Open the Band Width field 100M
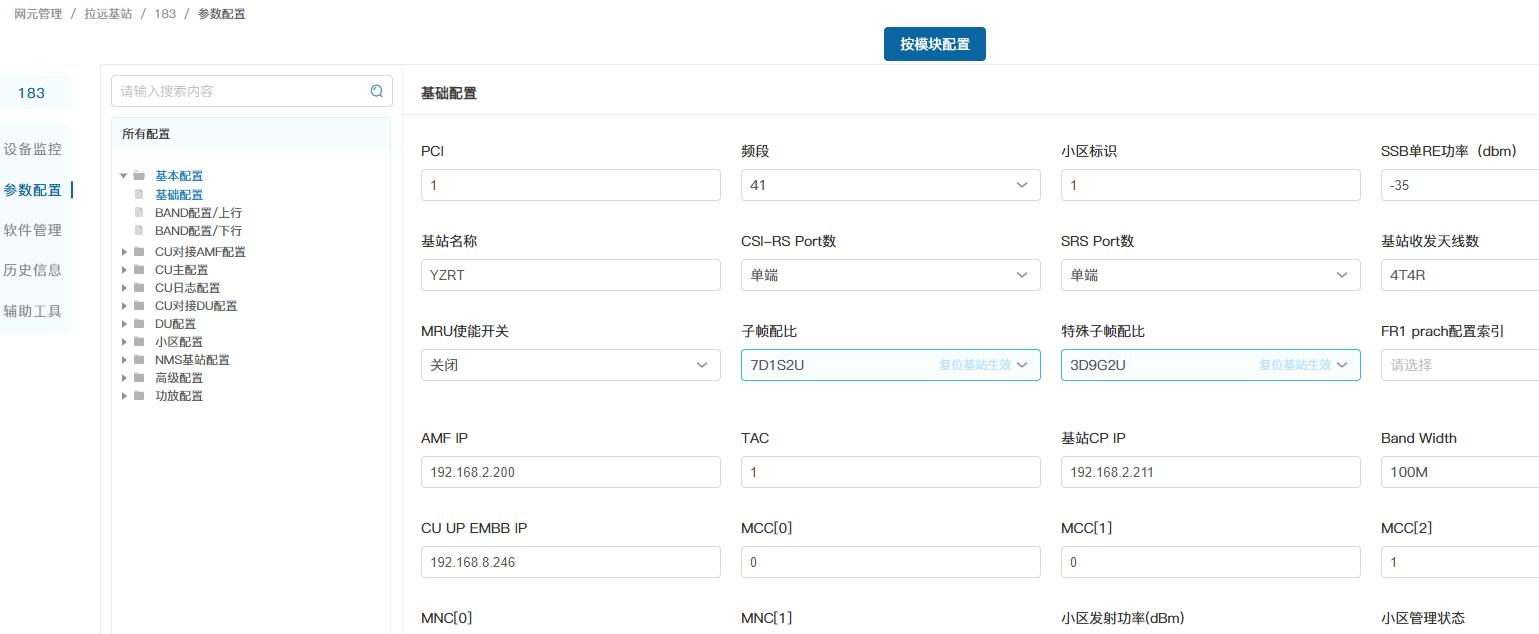Screen dimensions: 1539x634 (x=1460, y=472)
